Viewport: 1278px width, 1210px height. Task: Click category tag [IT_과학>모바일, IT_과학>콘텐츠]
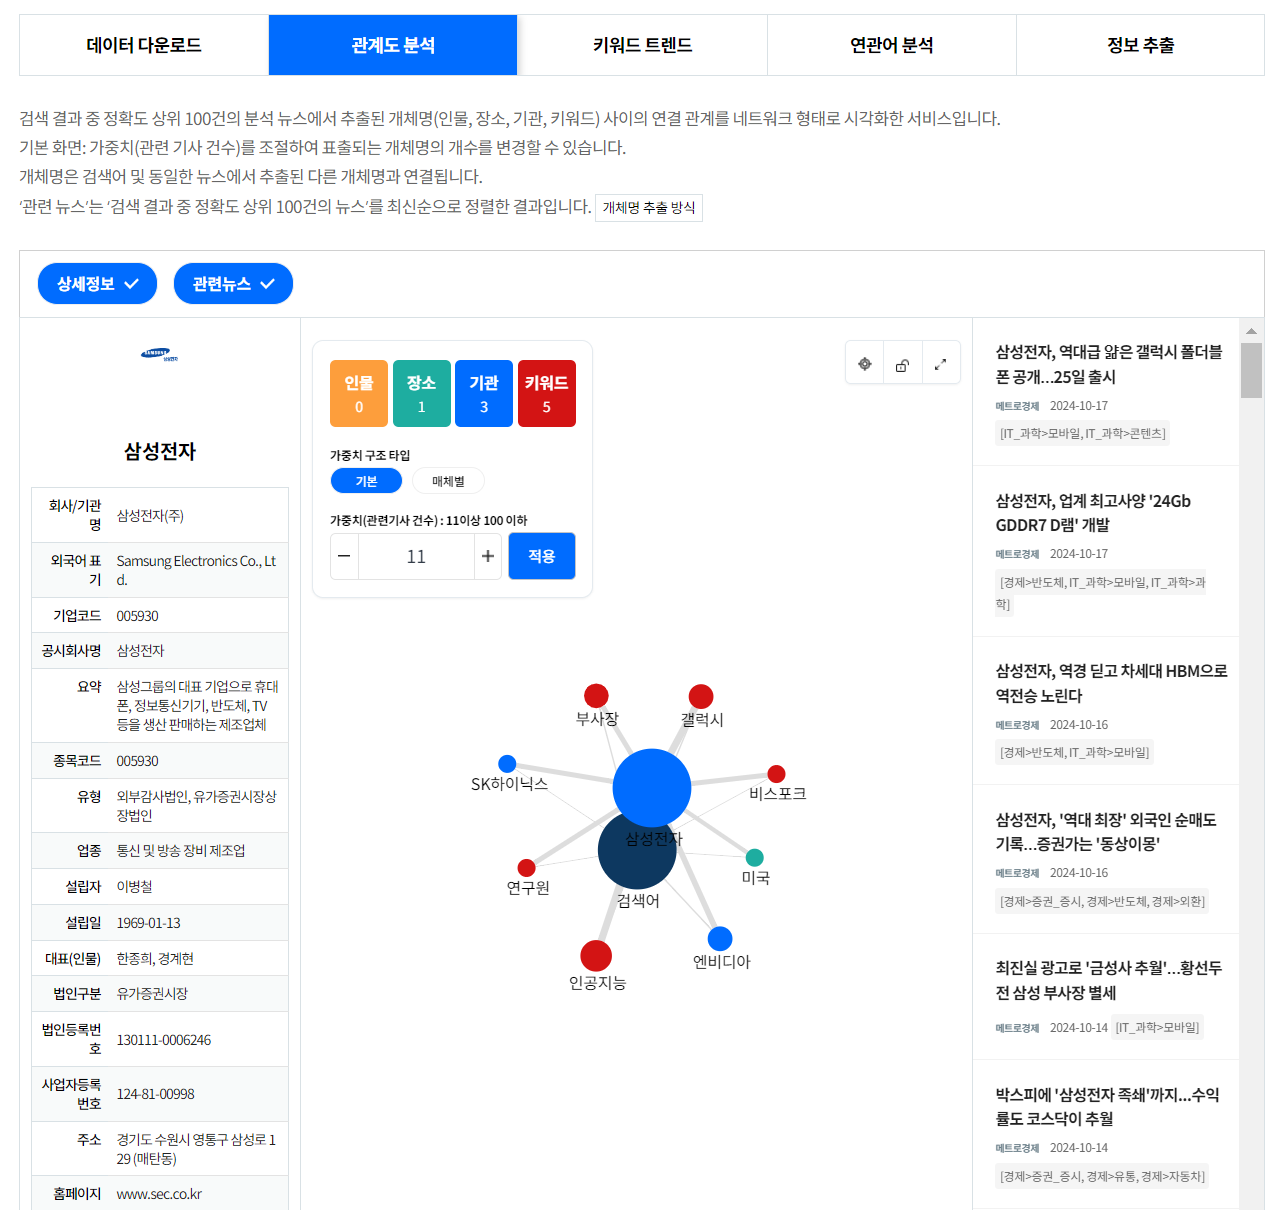click(x=1082, y=433)
